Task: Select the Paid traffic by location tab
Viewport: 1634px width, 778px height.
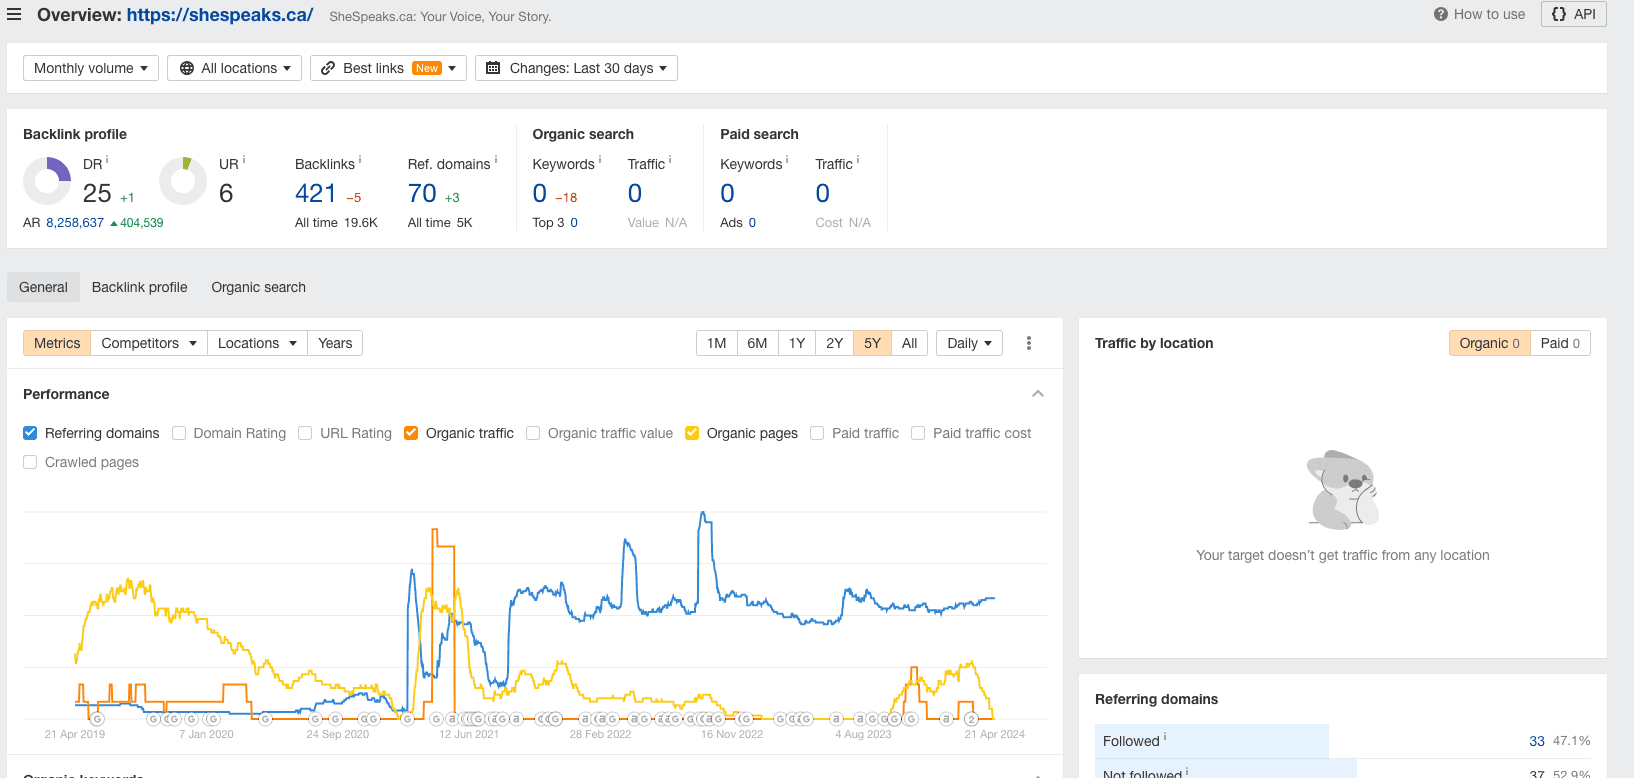Action: coord(1560,343)
